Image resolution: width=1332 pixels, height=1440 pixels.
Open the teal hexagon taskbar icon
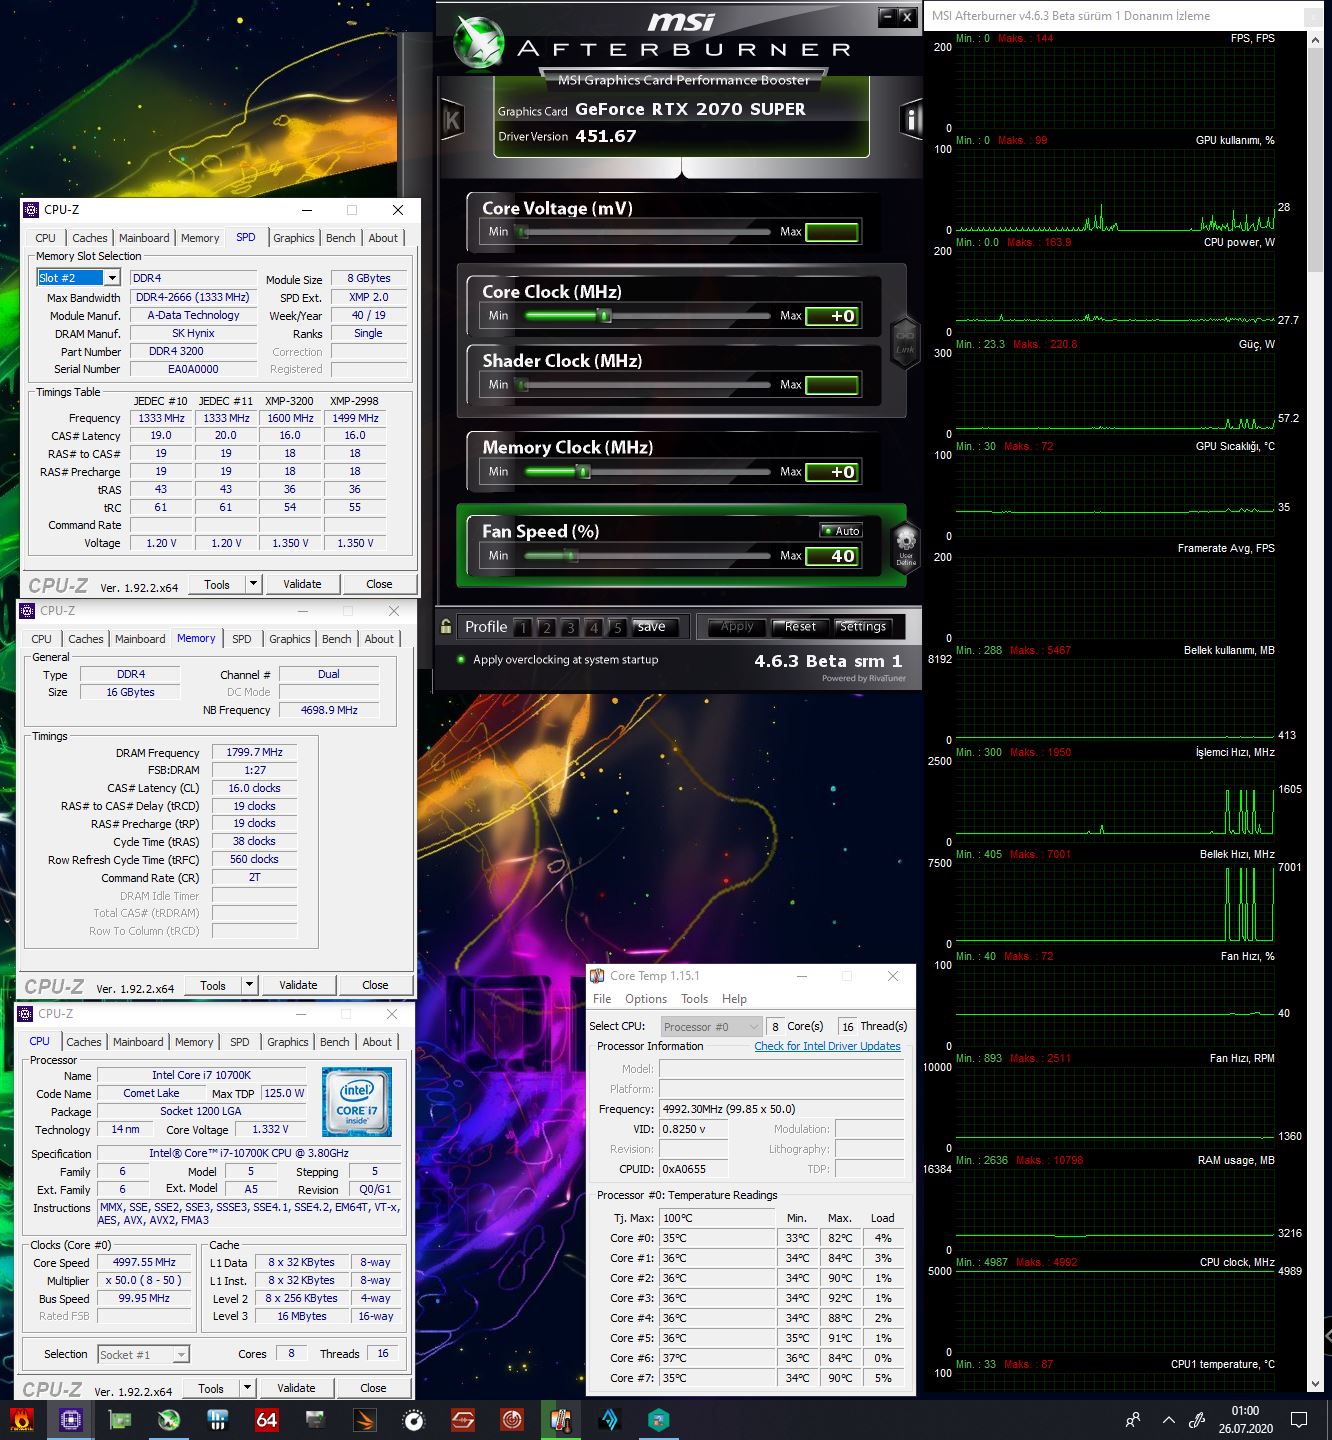point(658,1419)
